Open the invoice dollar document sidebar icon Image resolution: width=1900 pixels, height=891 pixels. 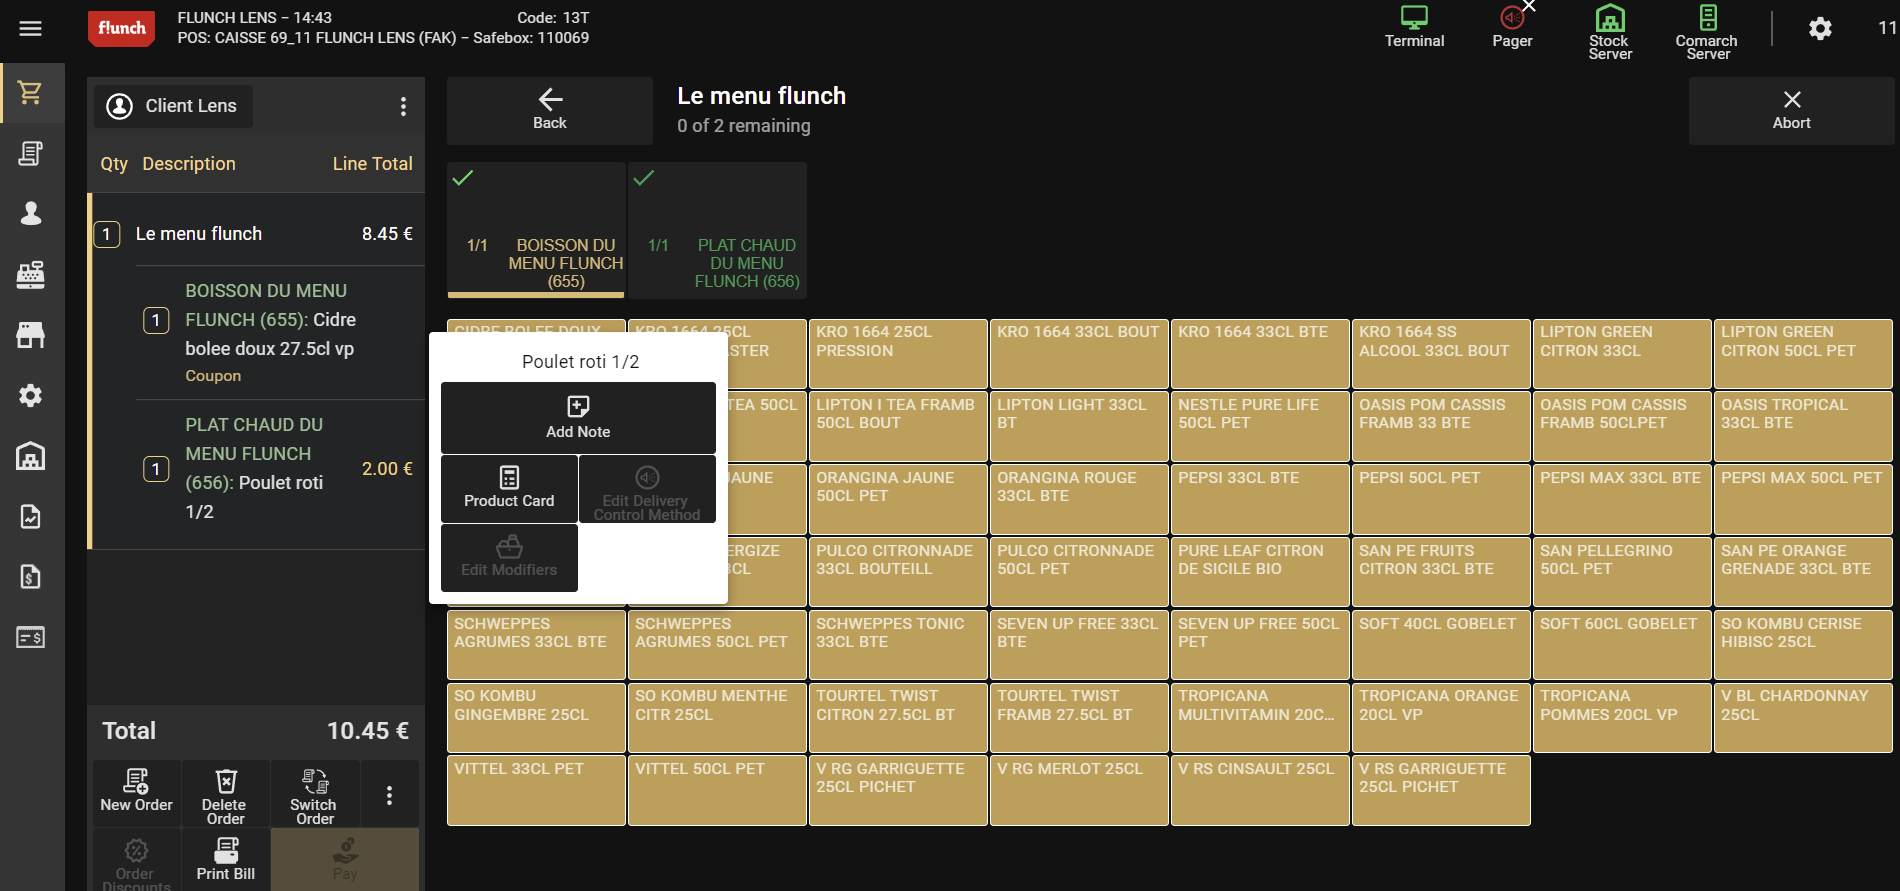coord(31,577)
